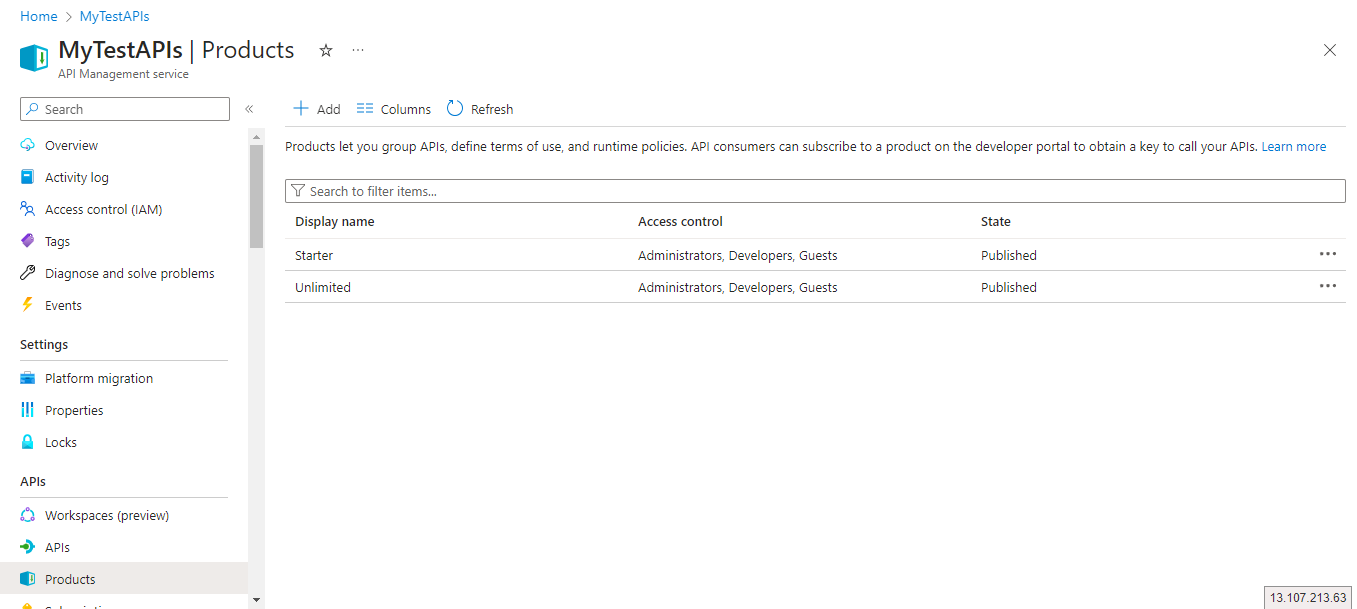
Task: Open Activity log in the sidebar
Action: tap(77, 177)
